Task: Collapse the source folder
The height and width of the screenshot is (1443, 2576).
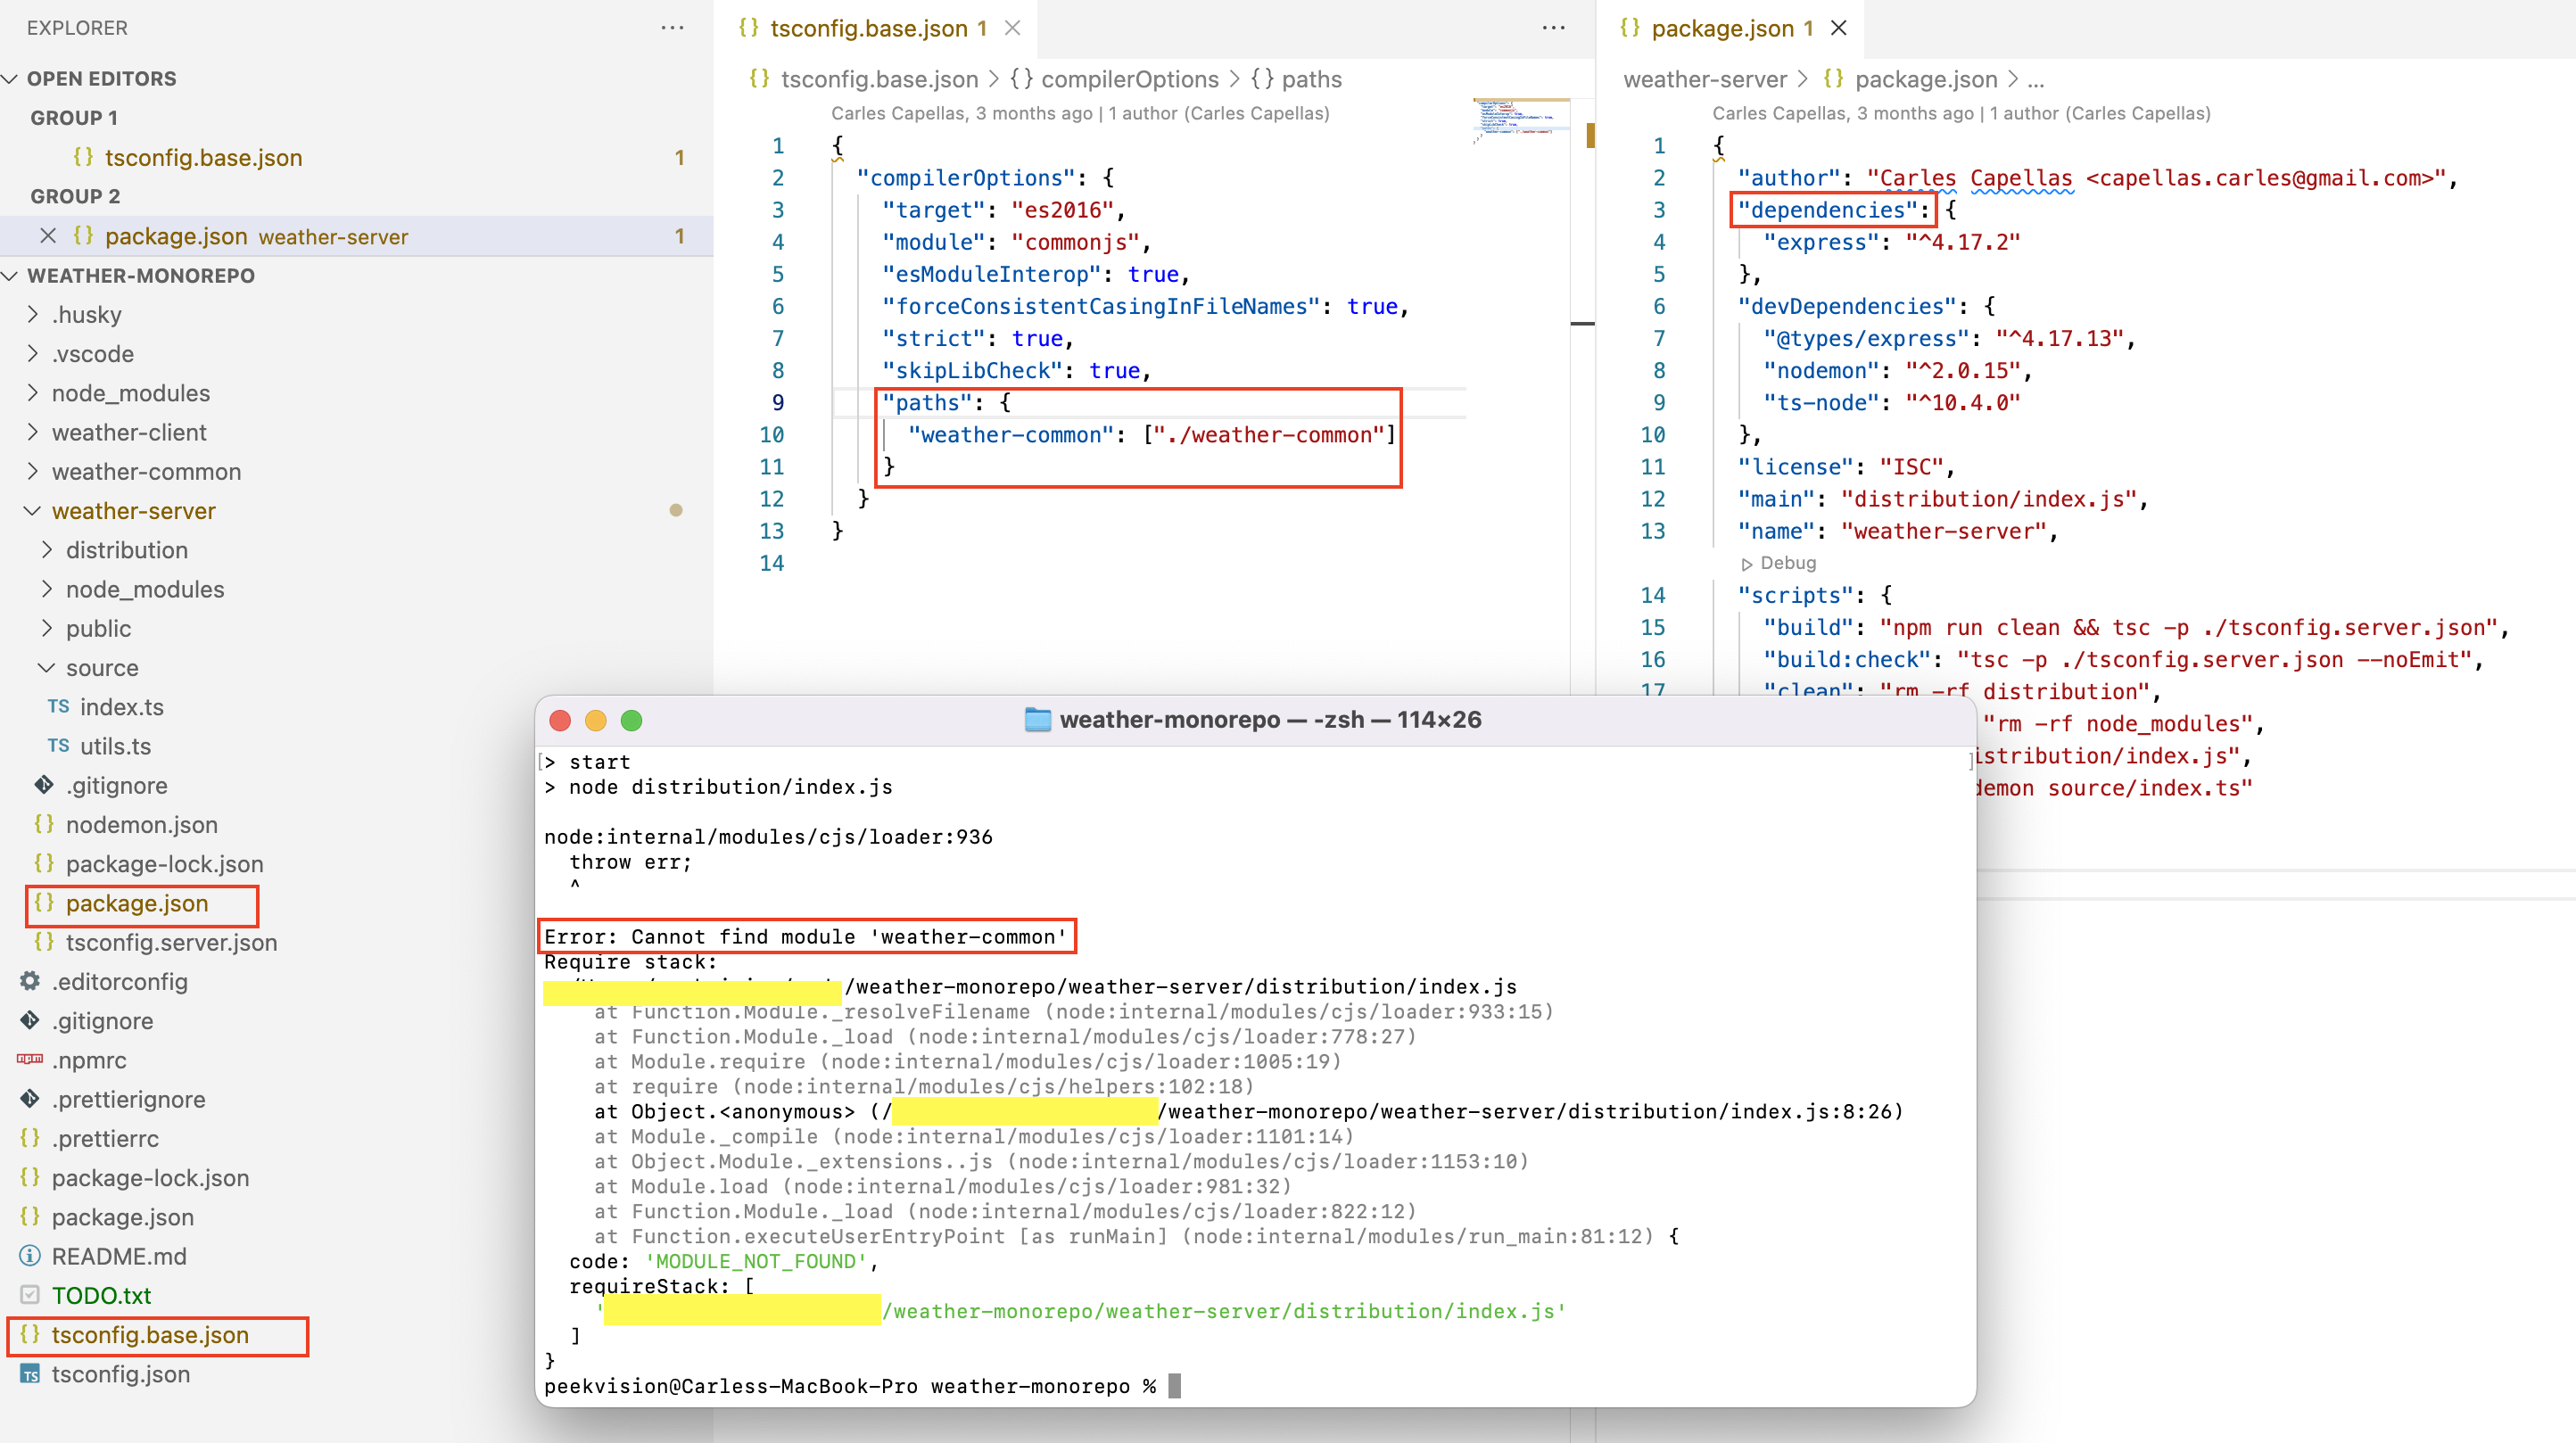Action: [47, 667]
